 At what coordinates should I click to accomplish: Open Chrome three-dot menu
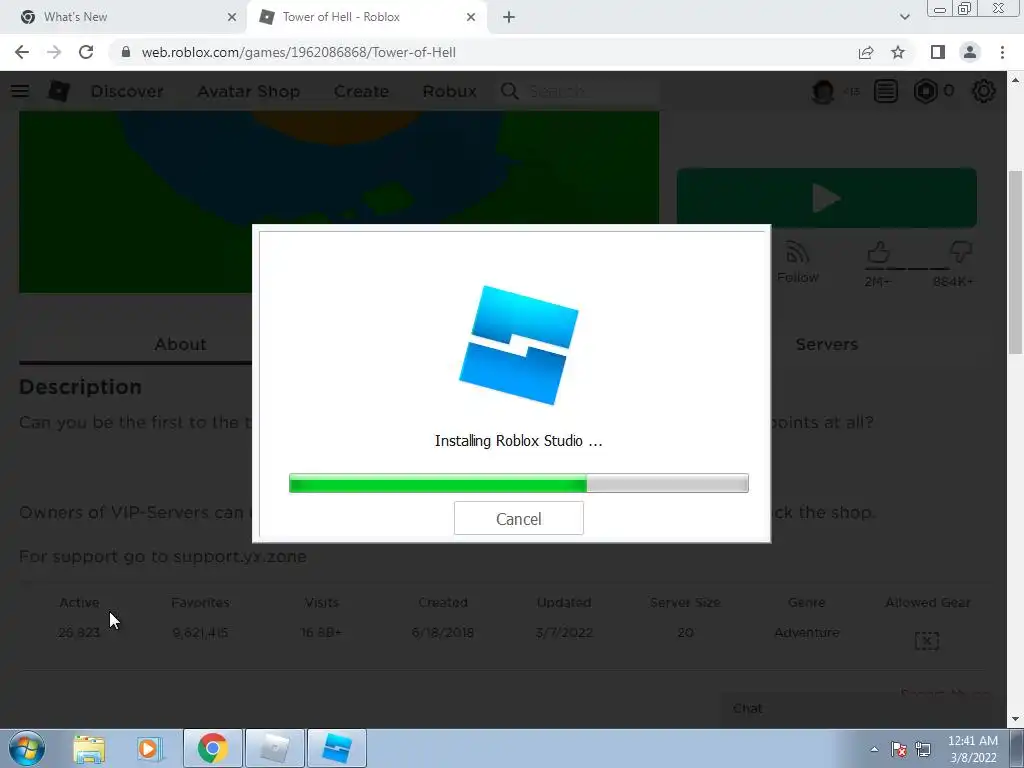[1002, 52]
